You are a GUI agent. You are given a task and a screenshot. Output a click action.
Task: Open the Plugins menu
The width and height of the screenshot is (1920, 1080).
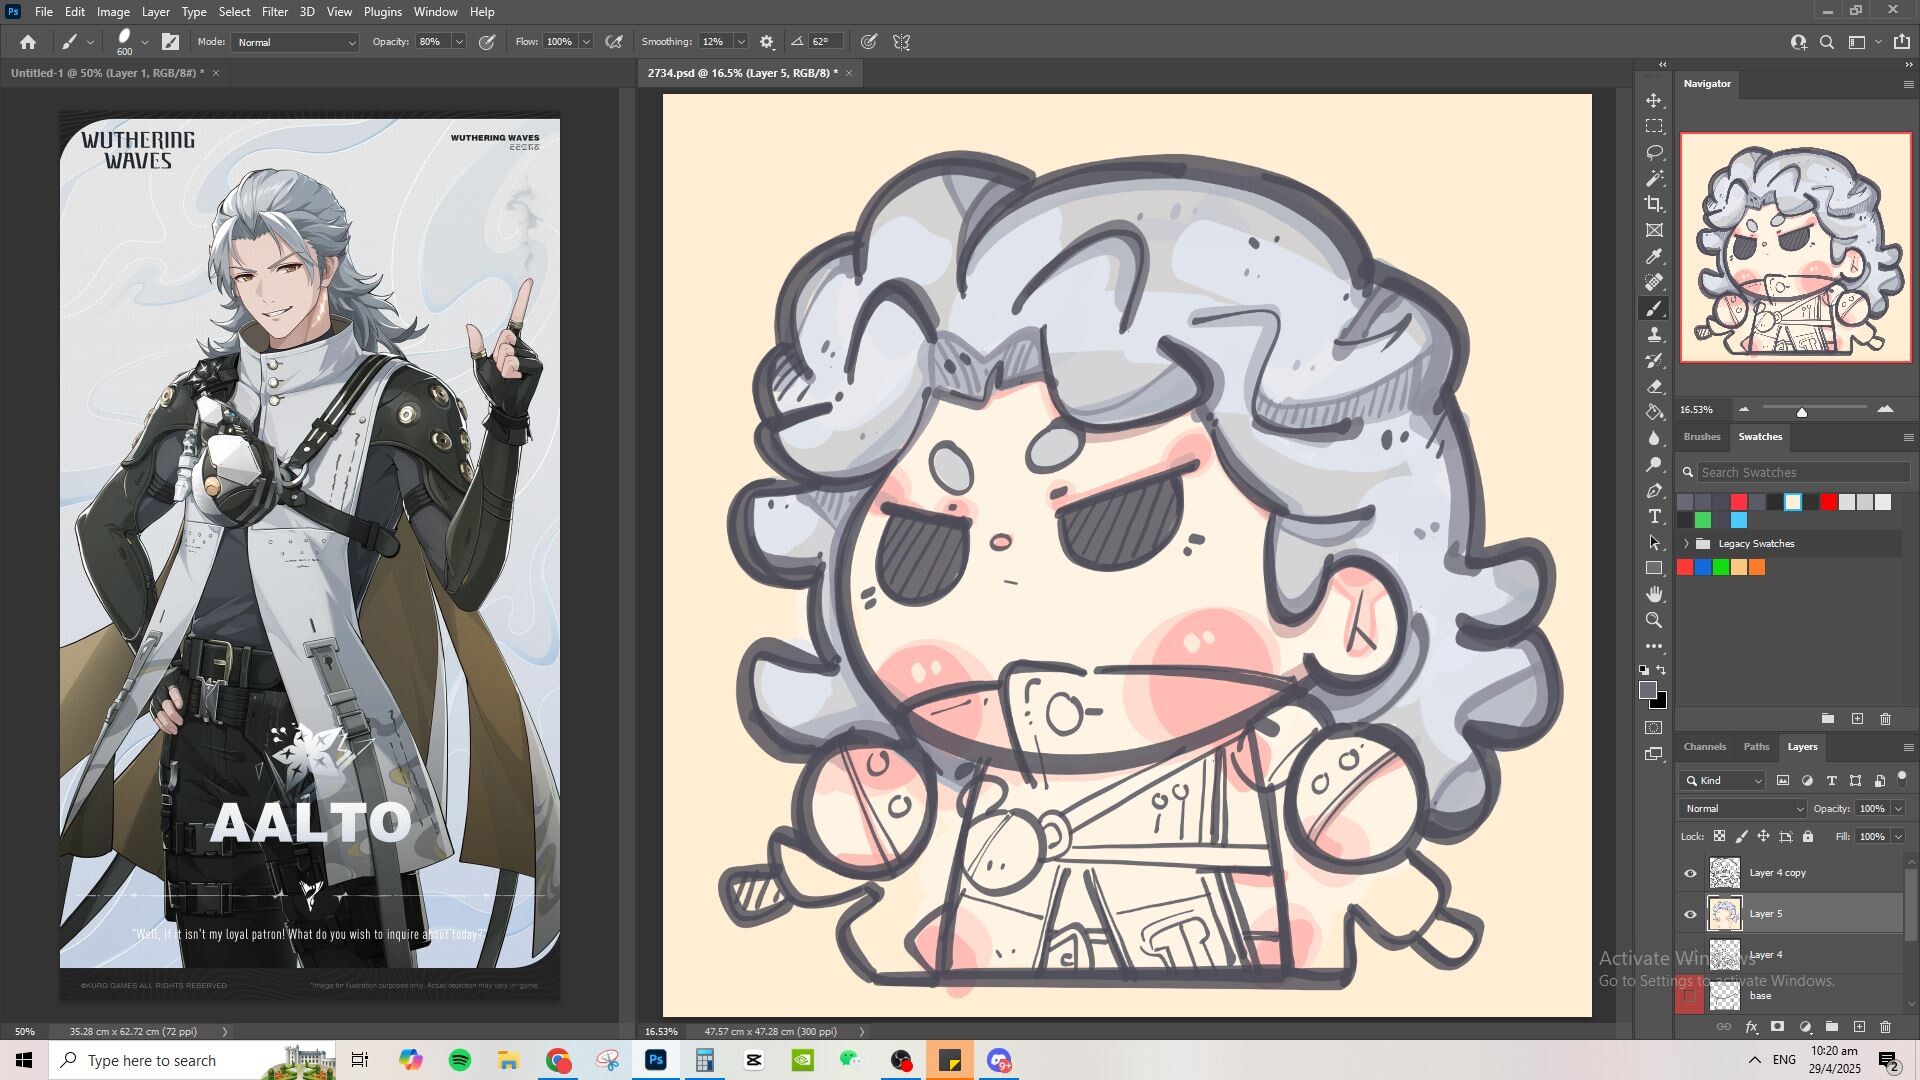click(x=382, y=12)
